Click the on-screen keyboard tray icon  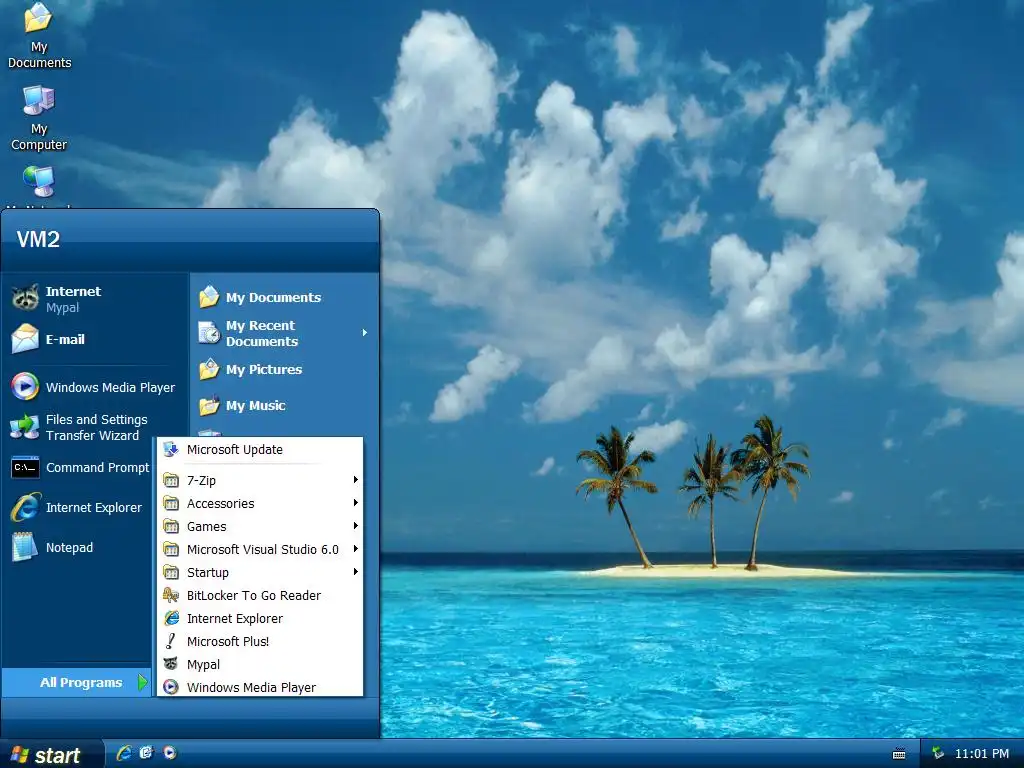pyautogui.click(x=899, y=754)
